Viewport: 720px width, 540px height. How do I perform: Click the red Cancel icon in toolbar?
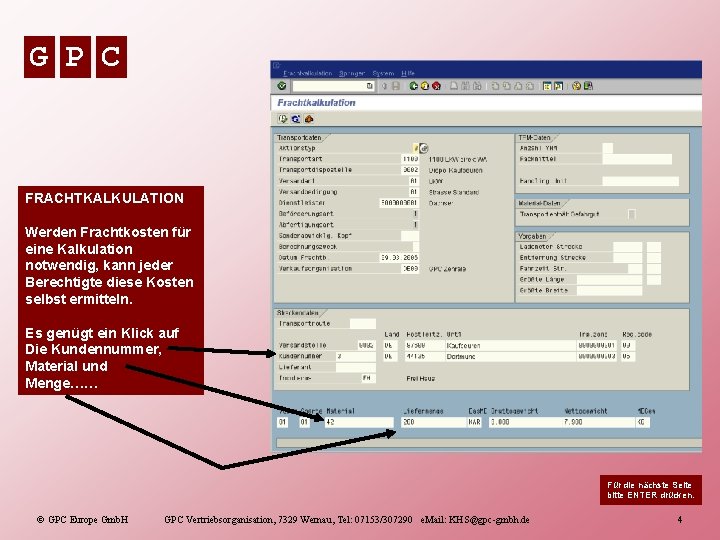pos(436,86)
